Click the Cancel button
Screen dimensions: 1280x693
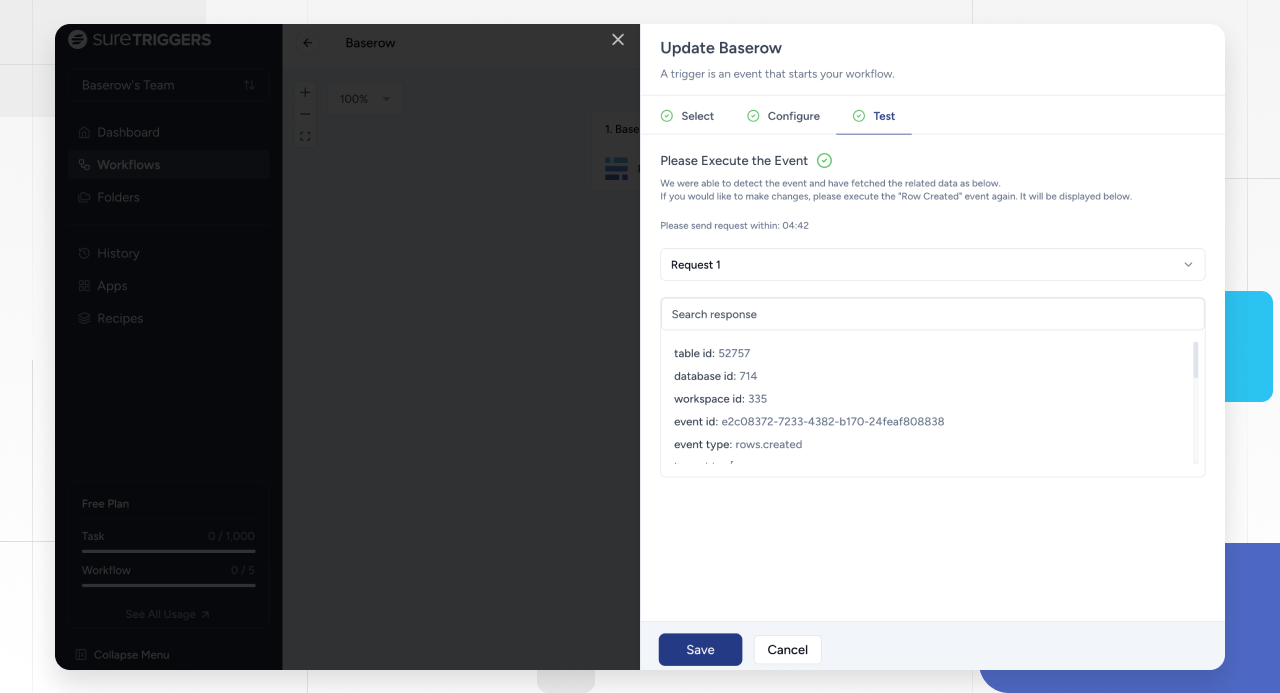coord(787,650)
